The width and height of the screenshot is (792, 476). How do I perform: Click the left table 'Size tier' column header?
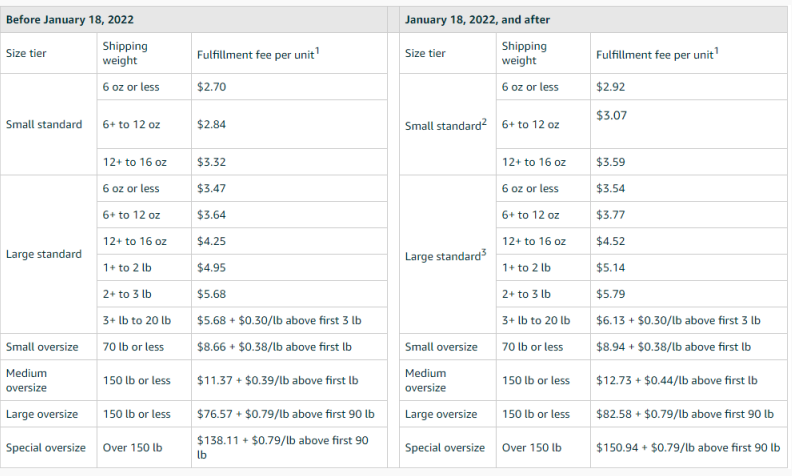26,53
